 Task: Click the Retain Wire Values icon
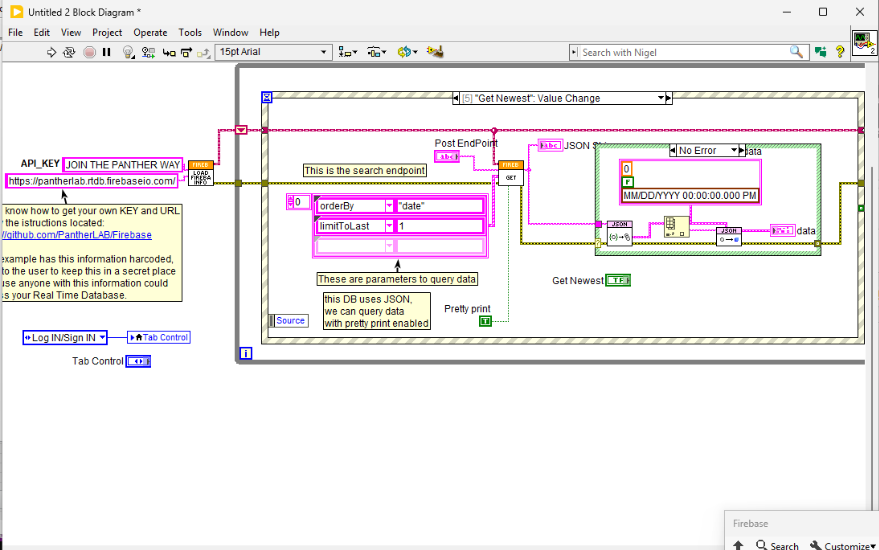(x=147, y=52)
